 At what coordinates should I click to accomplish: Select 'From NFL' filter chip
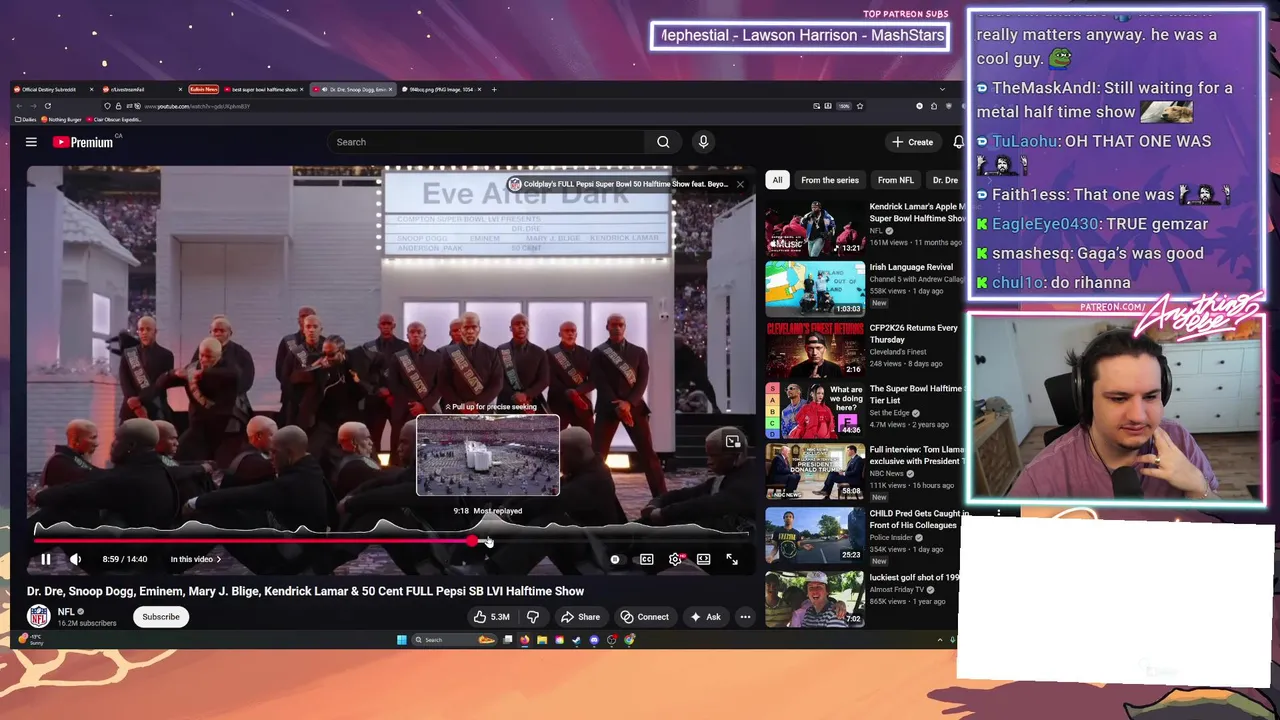tap(895, 180)
